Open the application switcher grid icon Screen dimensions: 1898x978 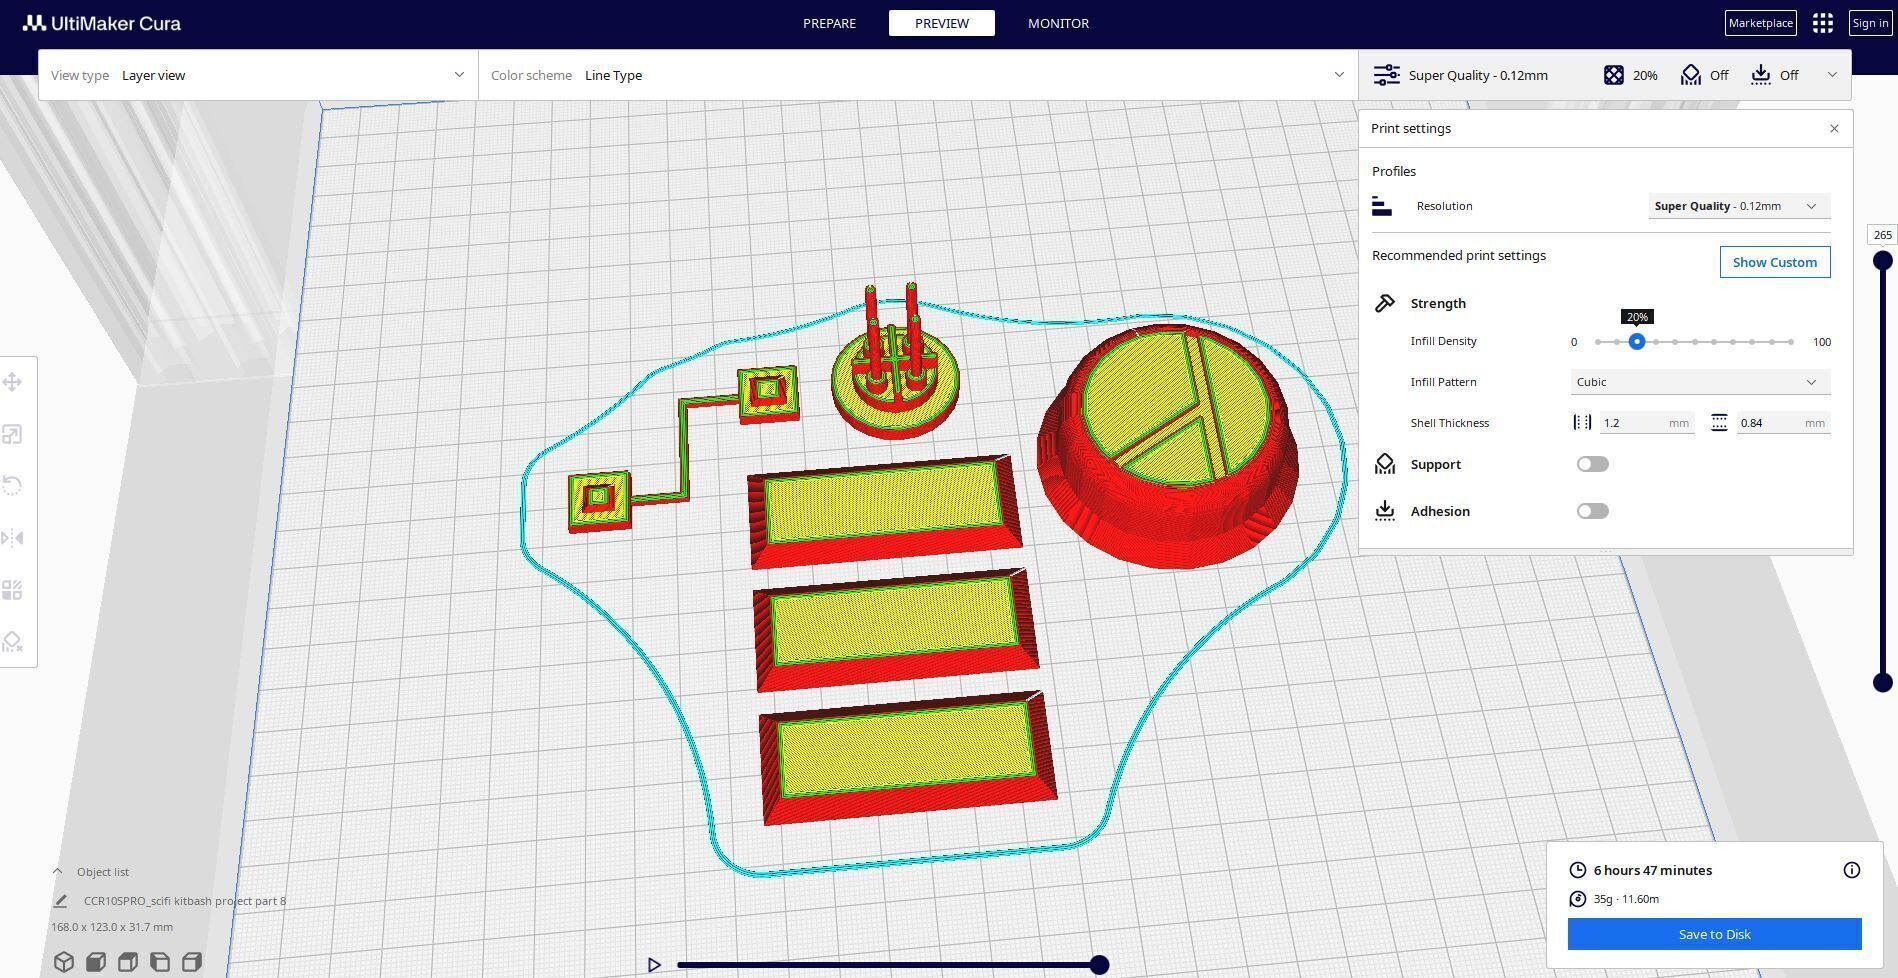click(x=1823, y=23)
